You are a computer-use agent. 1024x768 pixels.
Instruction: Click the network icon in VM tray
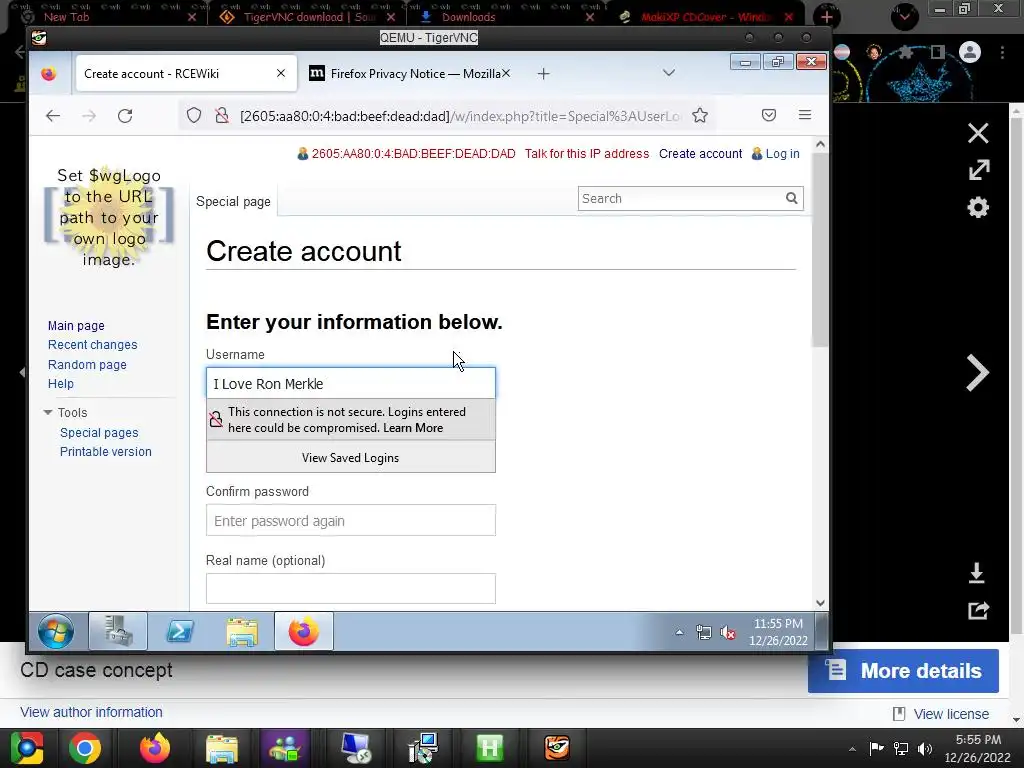point(703,632)
